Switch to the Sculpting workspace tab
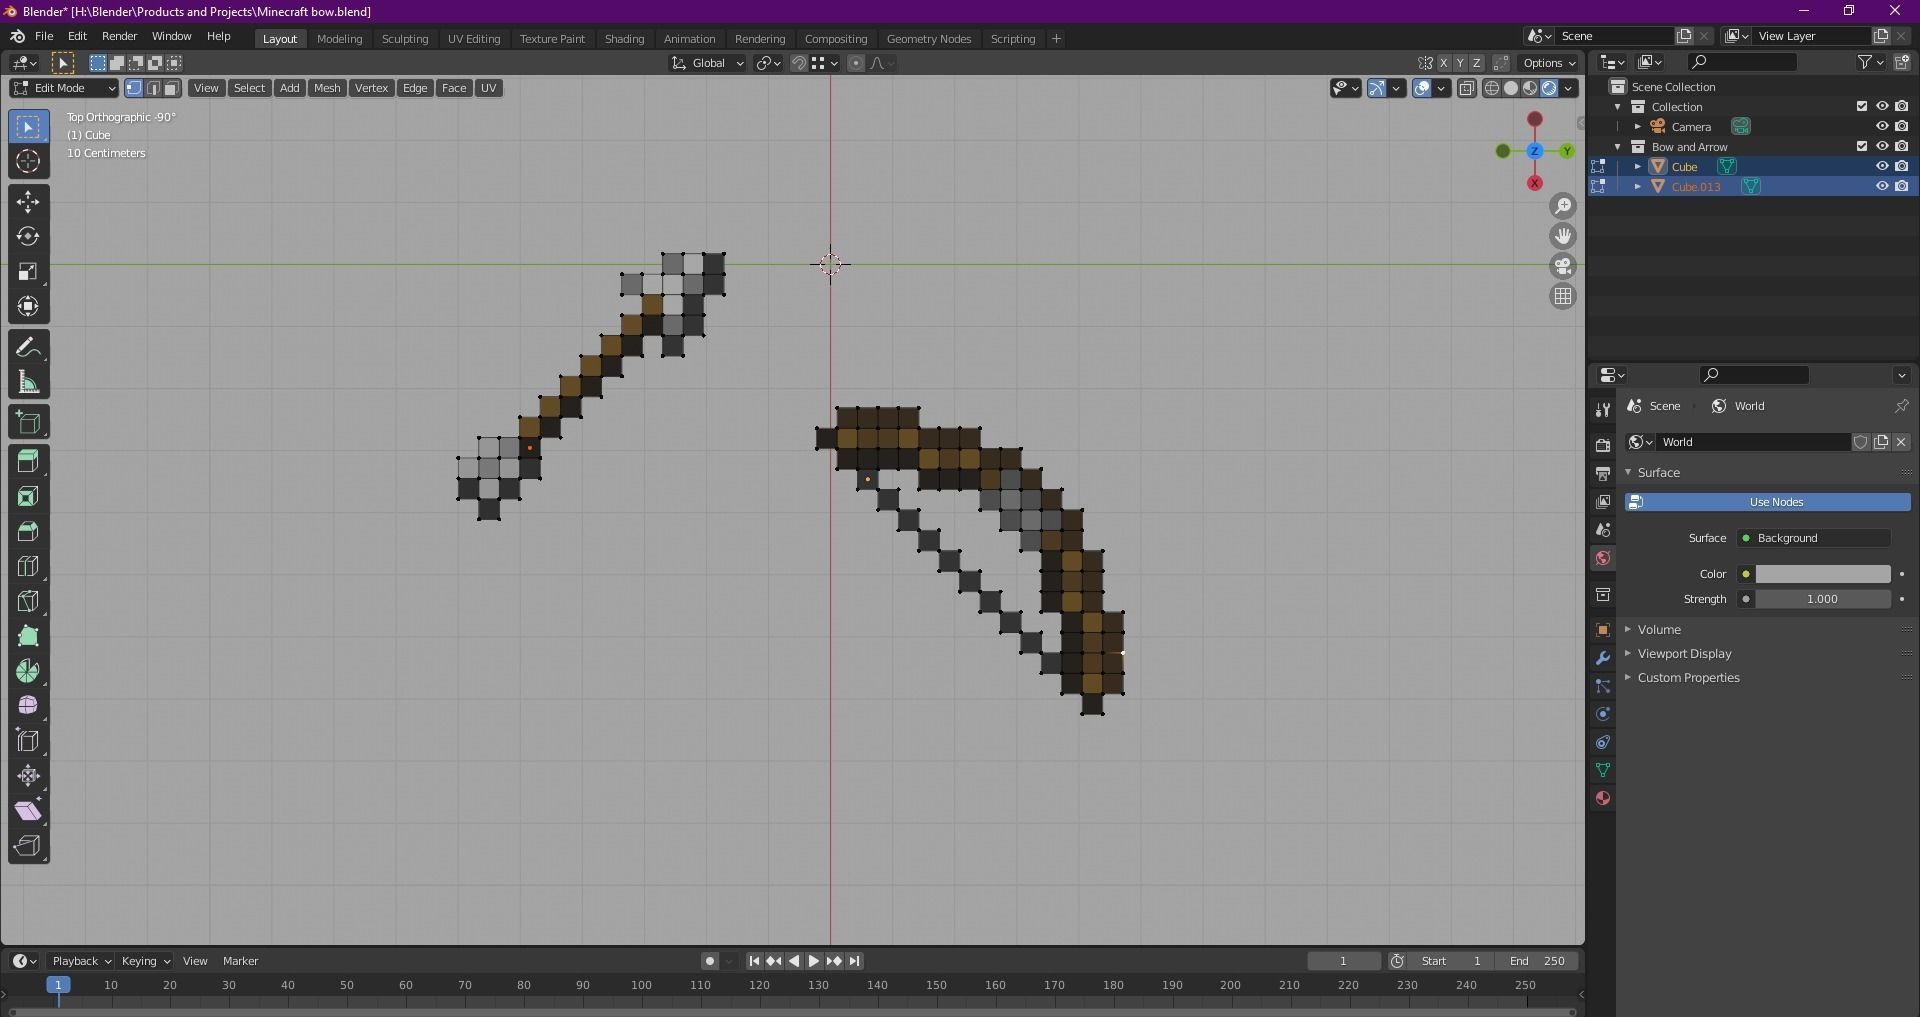1920x1017 pixels. pos(405,39)
